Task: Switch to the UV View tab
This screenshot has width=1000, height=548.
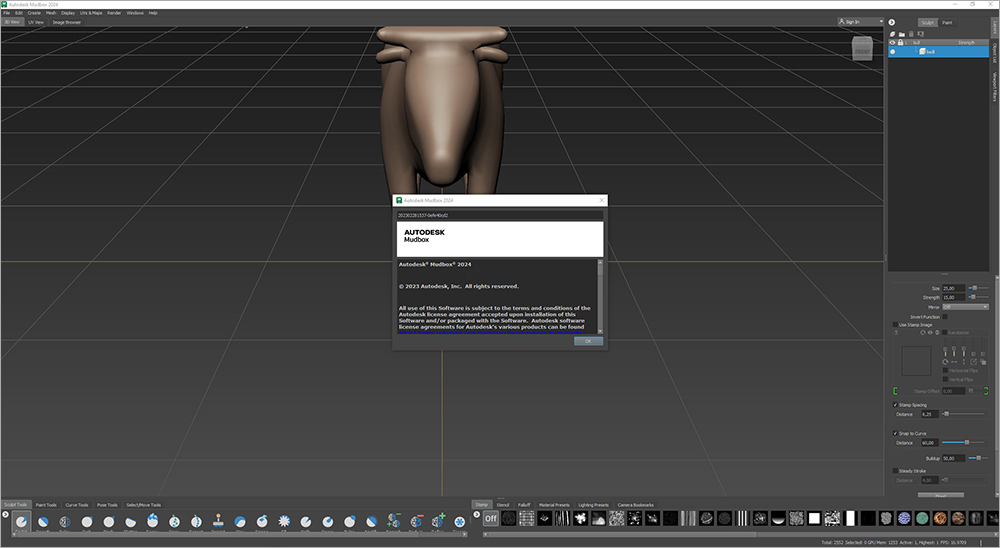Action: pyautogui.click(x=36, y=21)
